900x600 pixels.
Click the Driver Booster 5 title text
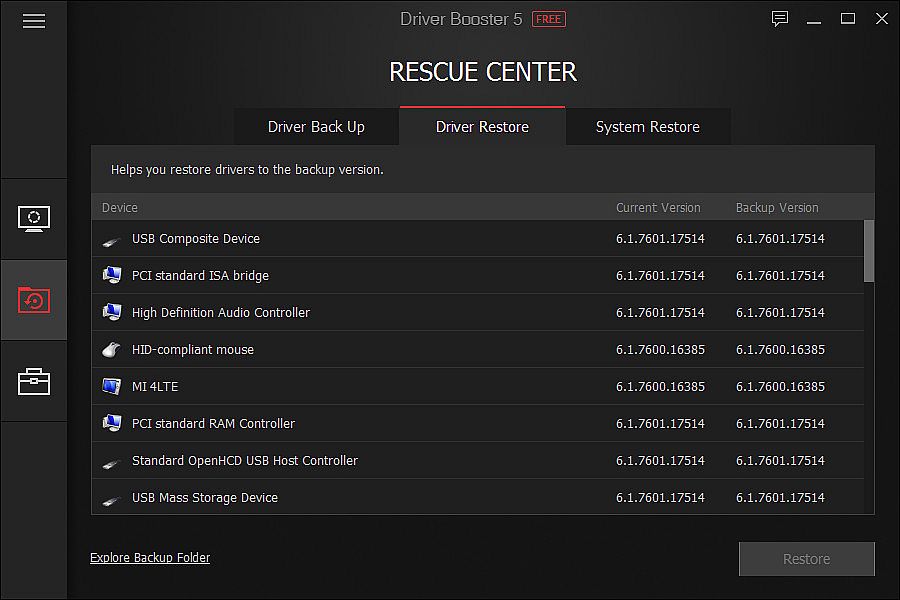461,20
